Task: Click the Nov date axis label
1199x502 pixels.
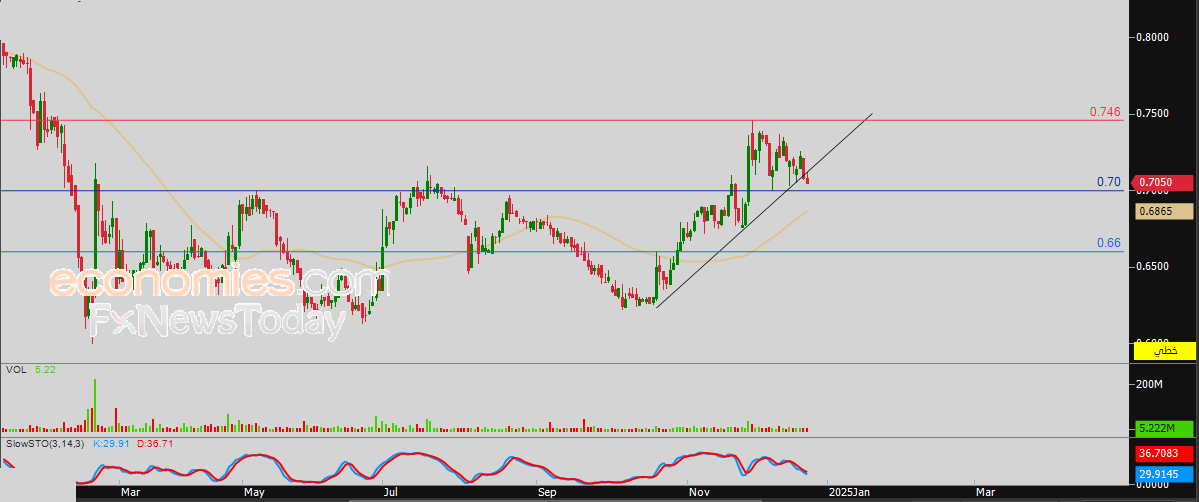Action: pyautogui.click(x=698, y=492)
